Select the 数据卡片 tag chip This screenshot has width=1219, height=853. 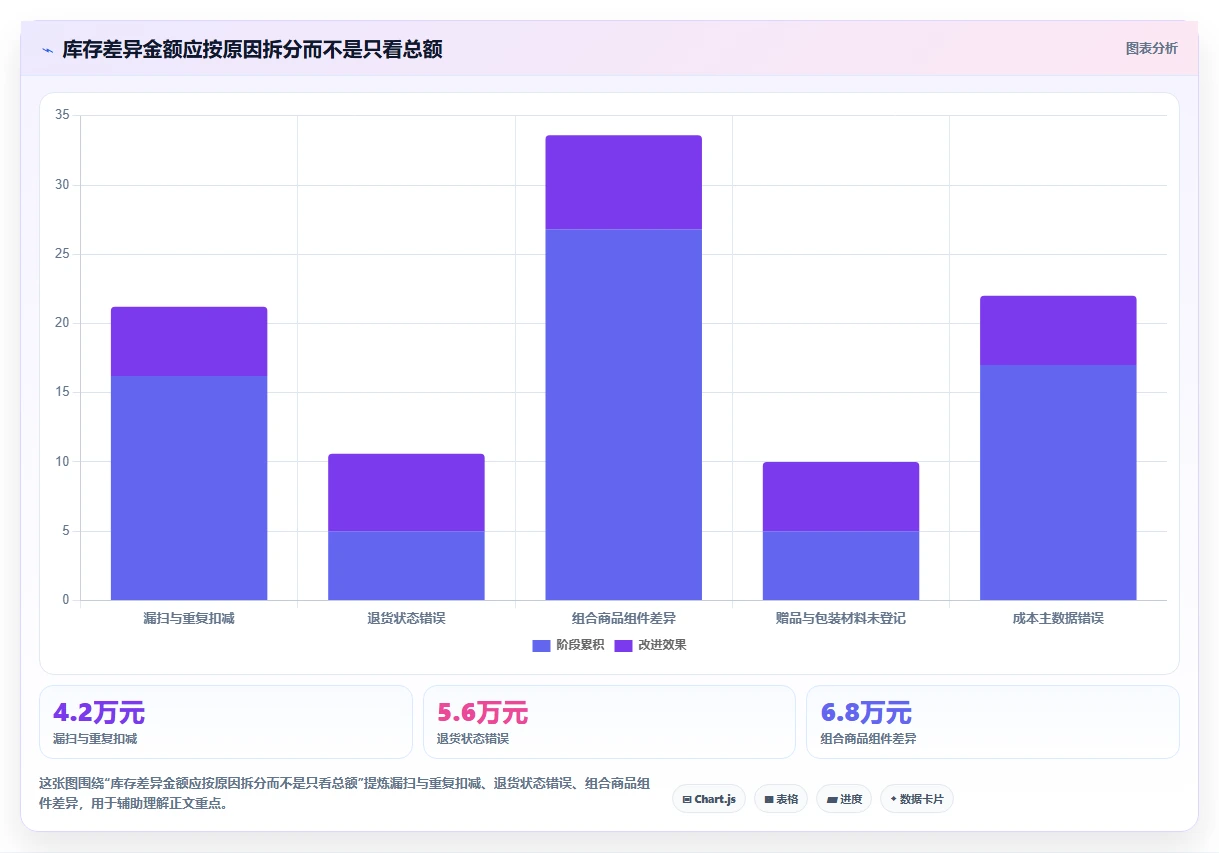click(917, 799)
